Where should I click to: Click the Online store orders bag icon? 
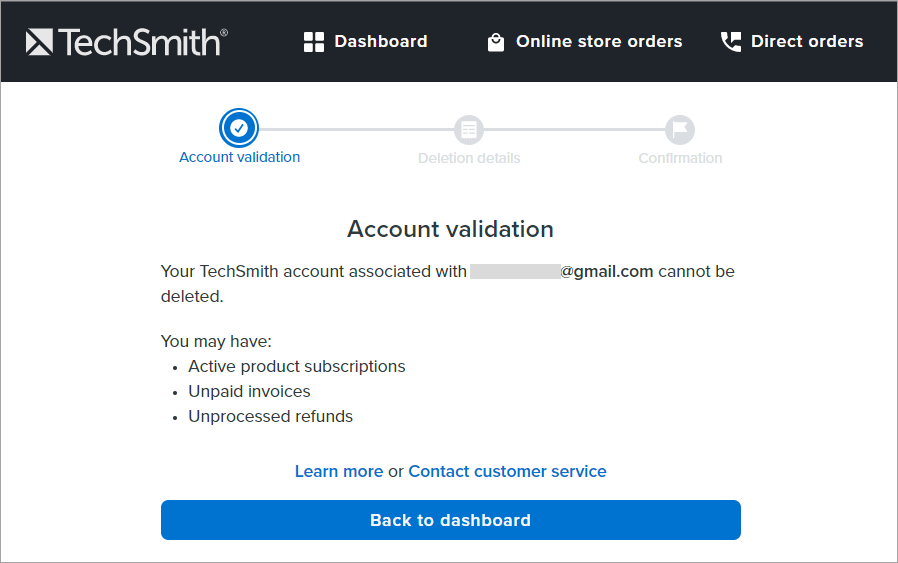[495, 42]
